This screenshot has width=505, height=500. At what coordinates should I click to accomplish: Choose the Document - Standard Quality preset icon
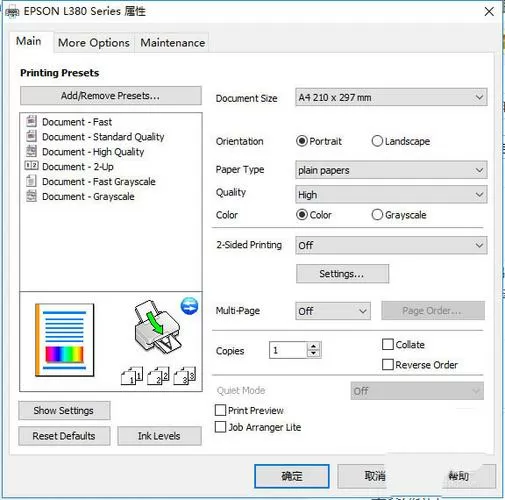[31, 136]
